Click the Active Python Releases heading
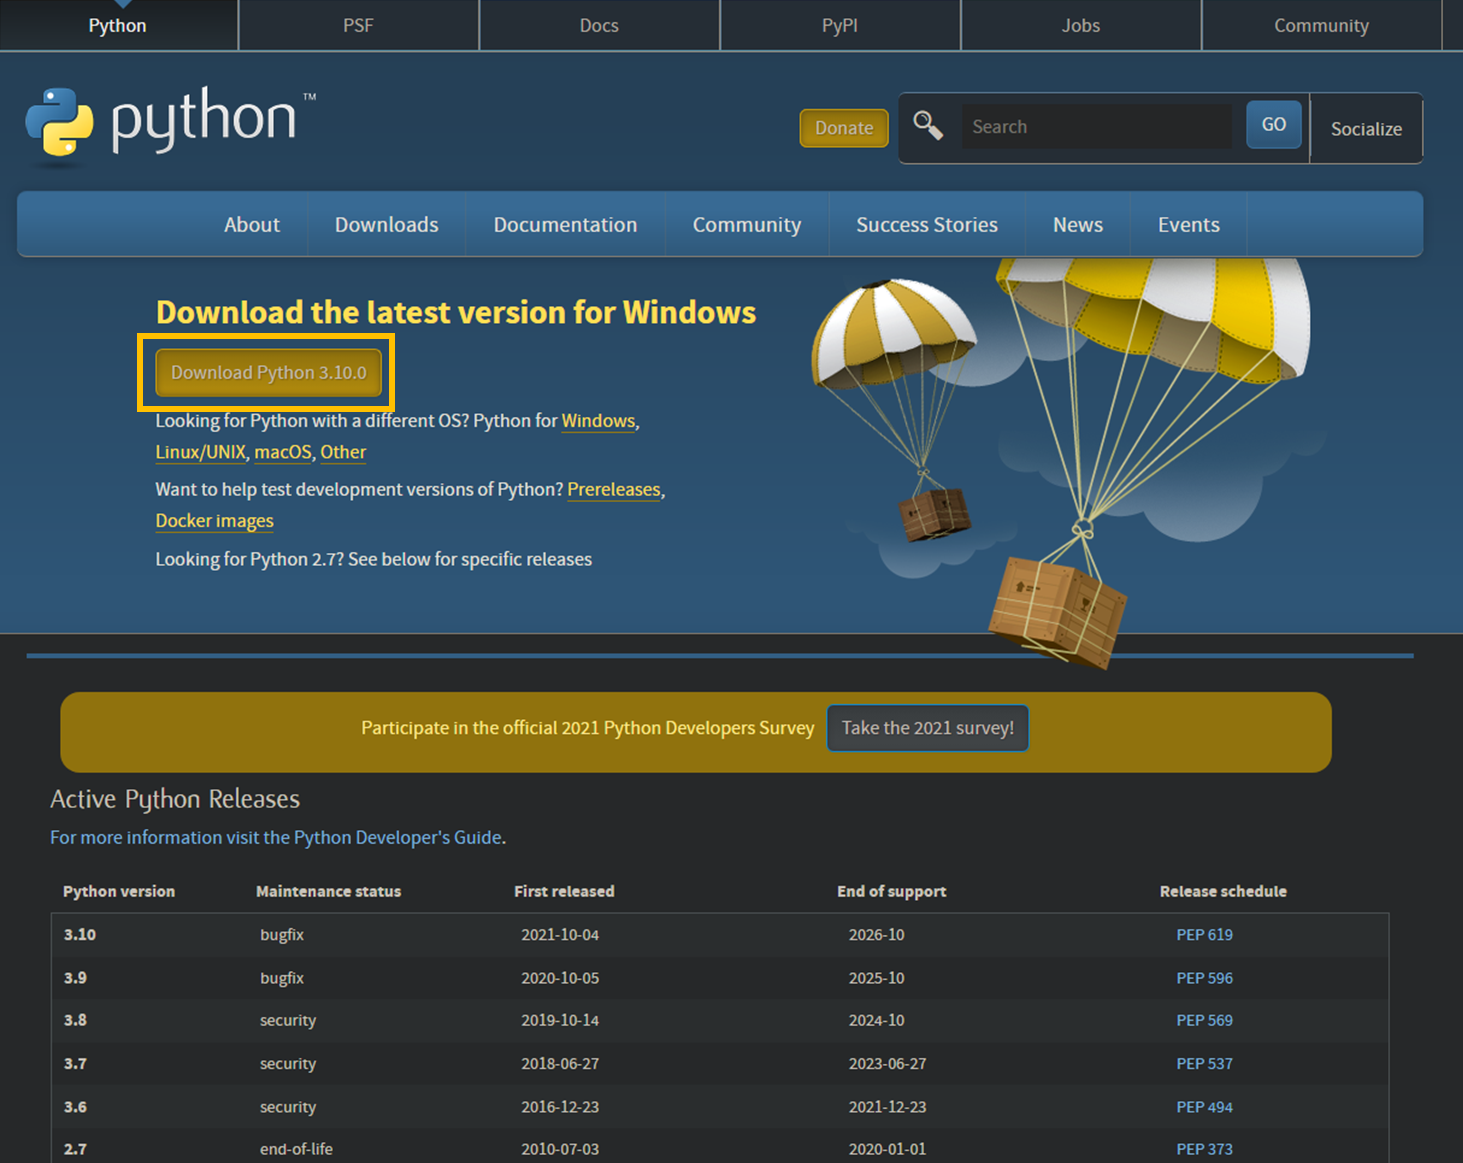 (x=175, y=799)
